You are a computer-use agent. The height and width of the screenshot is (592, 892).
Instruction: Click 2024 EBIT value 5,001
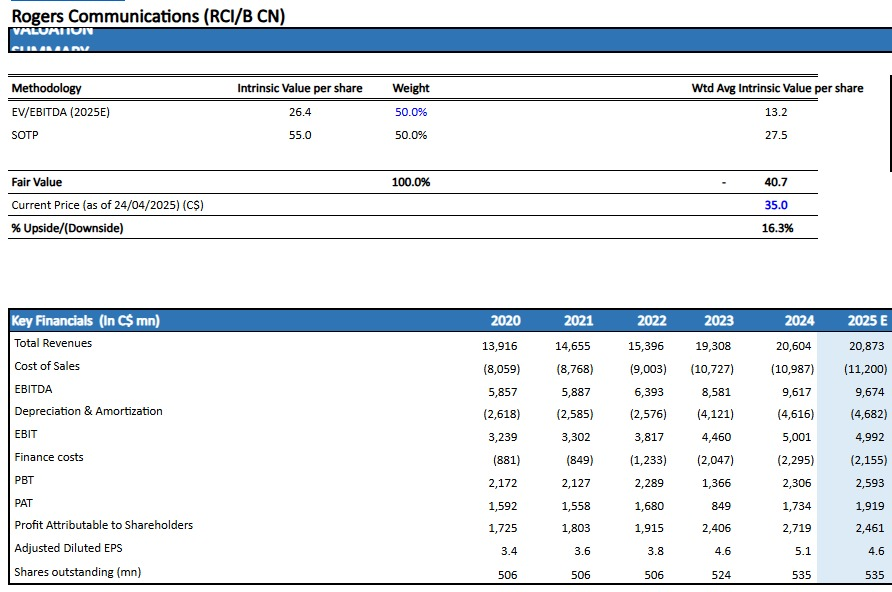point(797,437)
